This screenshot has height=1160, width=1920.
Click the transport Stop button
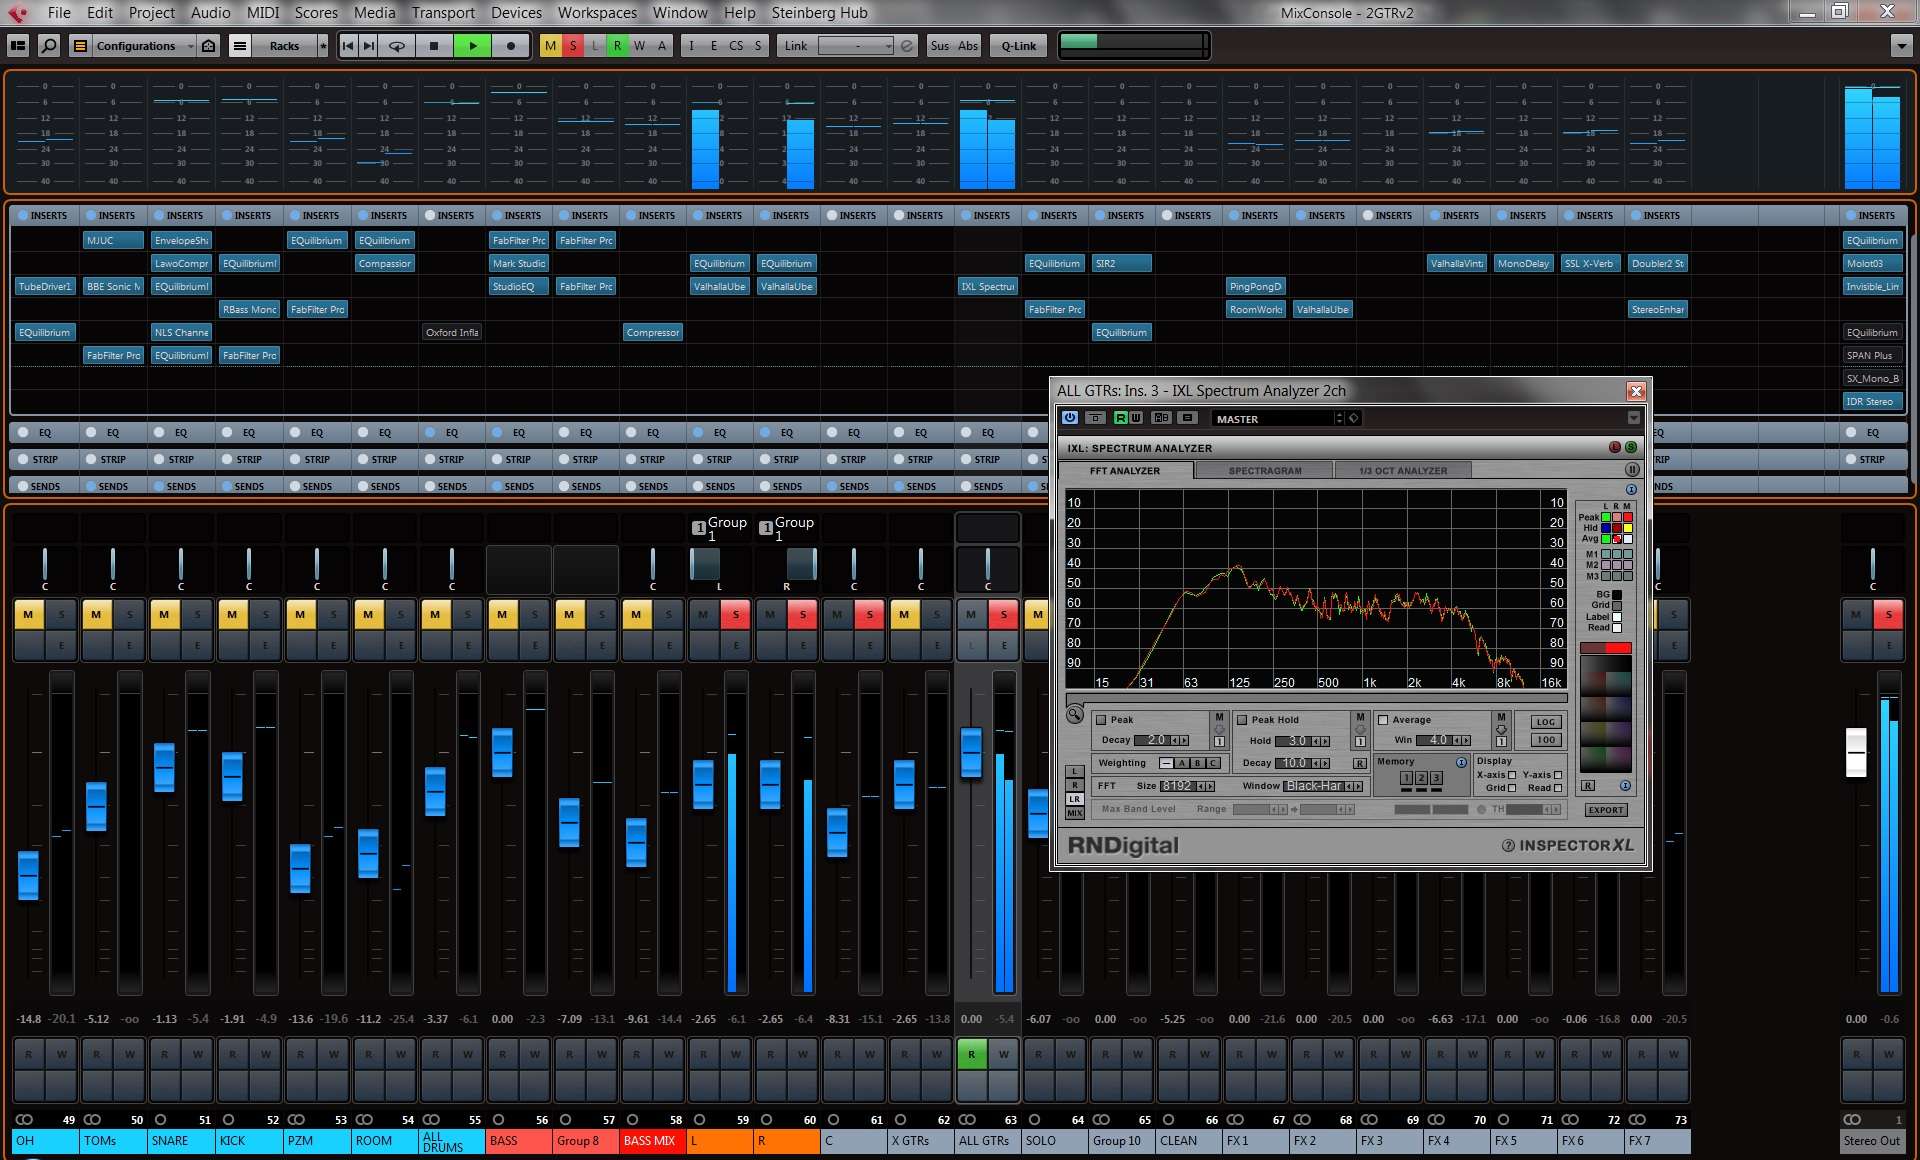click(434, 46)
